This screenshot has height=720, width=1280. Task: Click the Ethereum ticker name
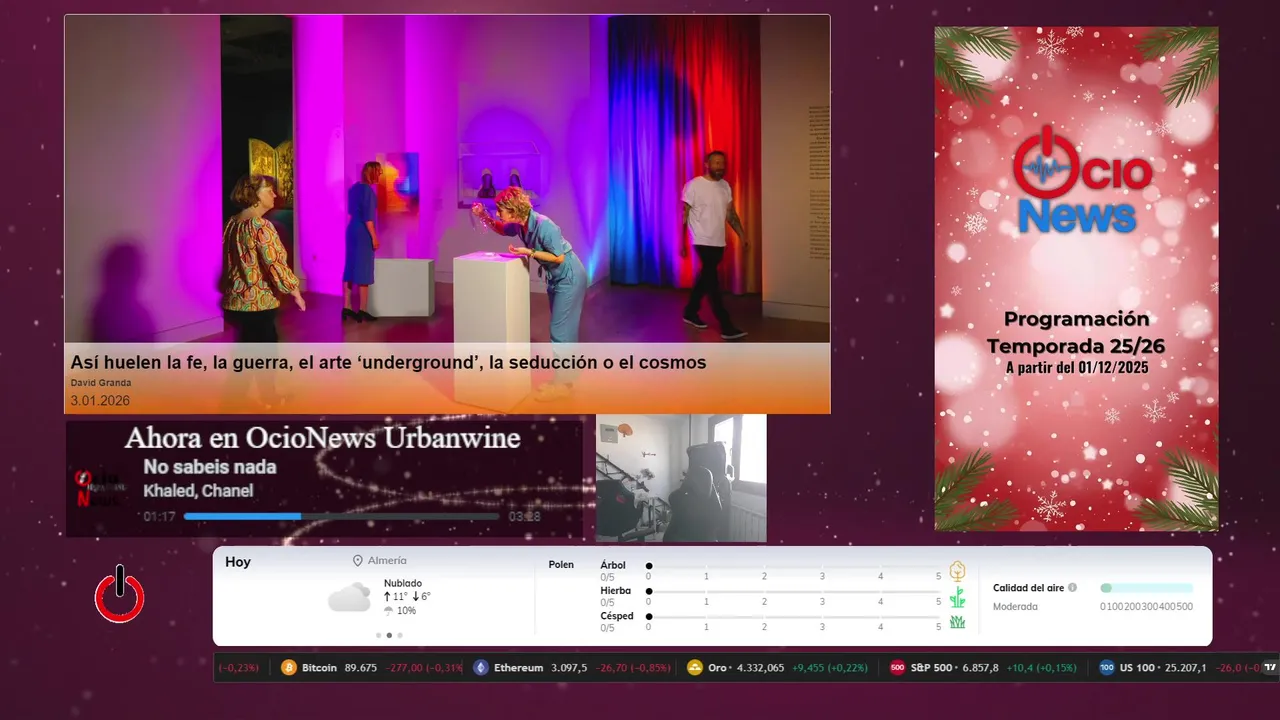[x=518, y=668]
